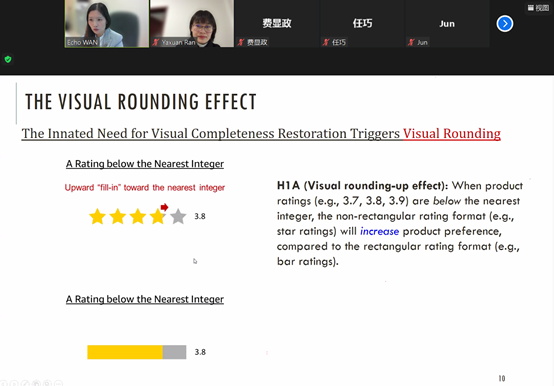
Task: Open the slideshow see-all-slides control
Action: pos(36,383)
